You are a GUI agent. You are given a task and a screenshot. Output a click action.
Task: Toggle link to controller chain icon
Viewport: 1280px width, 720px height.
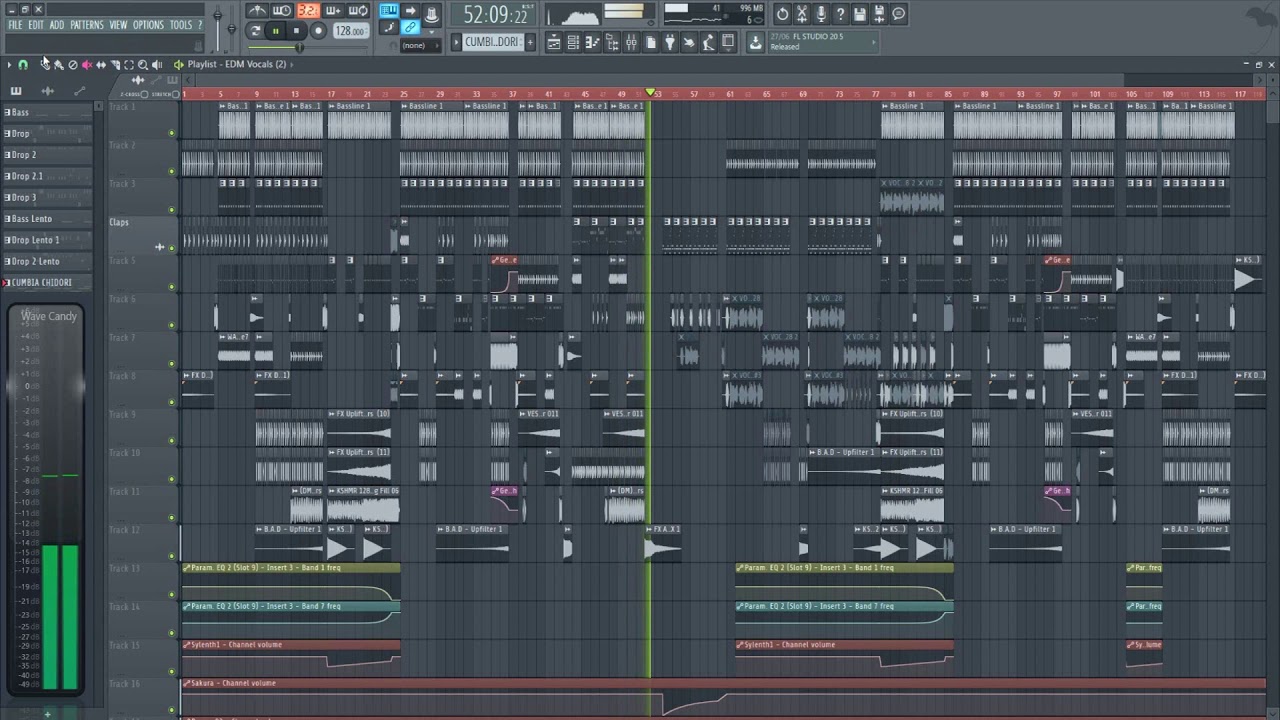[x=410, y=27]
